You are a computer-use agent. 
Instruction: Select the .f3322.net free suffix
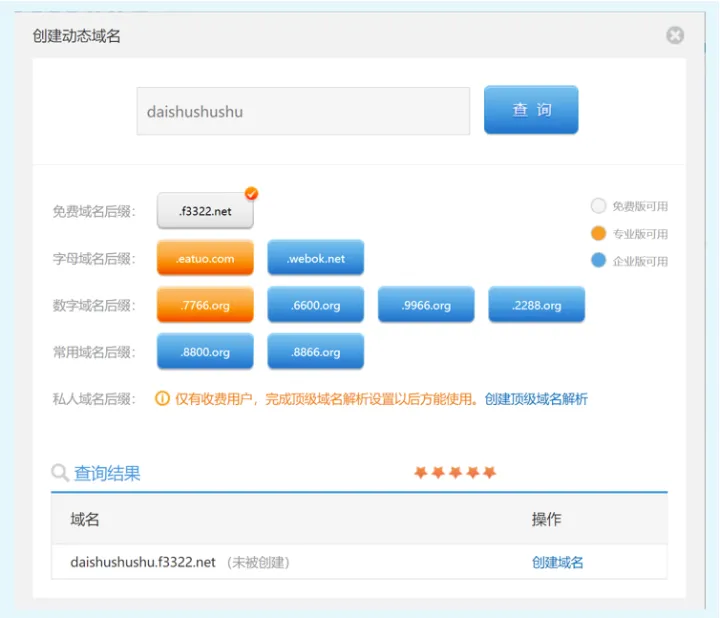click(x=205, y=212)
